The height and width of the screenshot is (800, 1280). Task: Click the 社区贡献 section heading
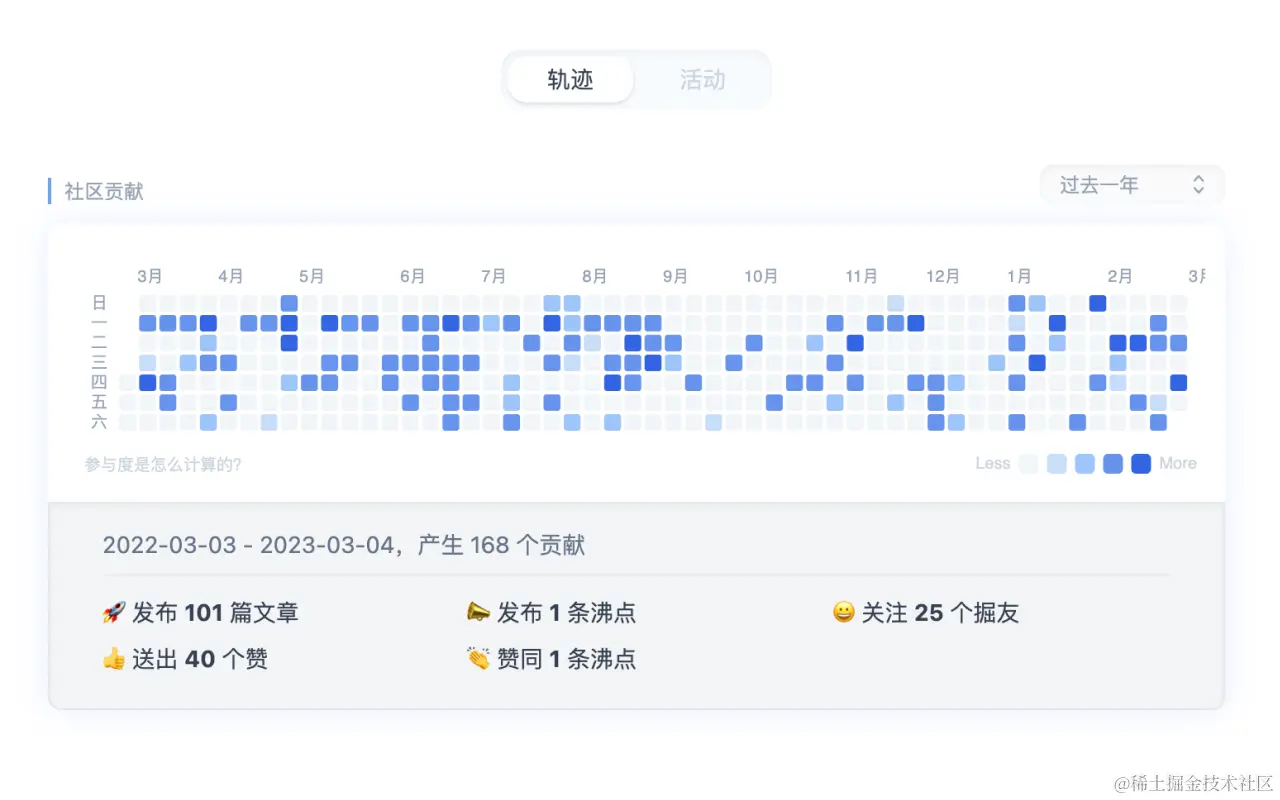[x=104, y=191]
